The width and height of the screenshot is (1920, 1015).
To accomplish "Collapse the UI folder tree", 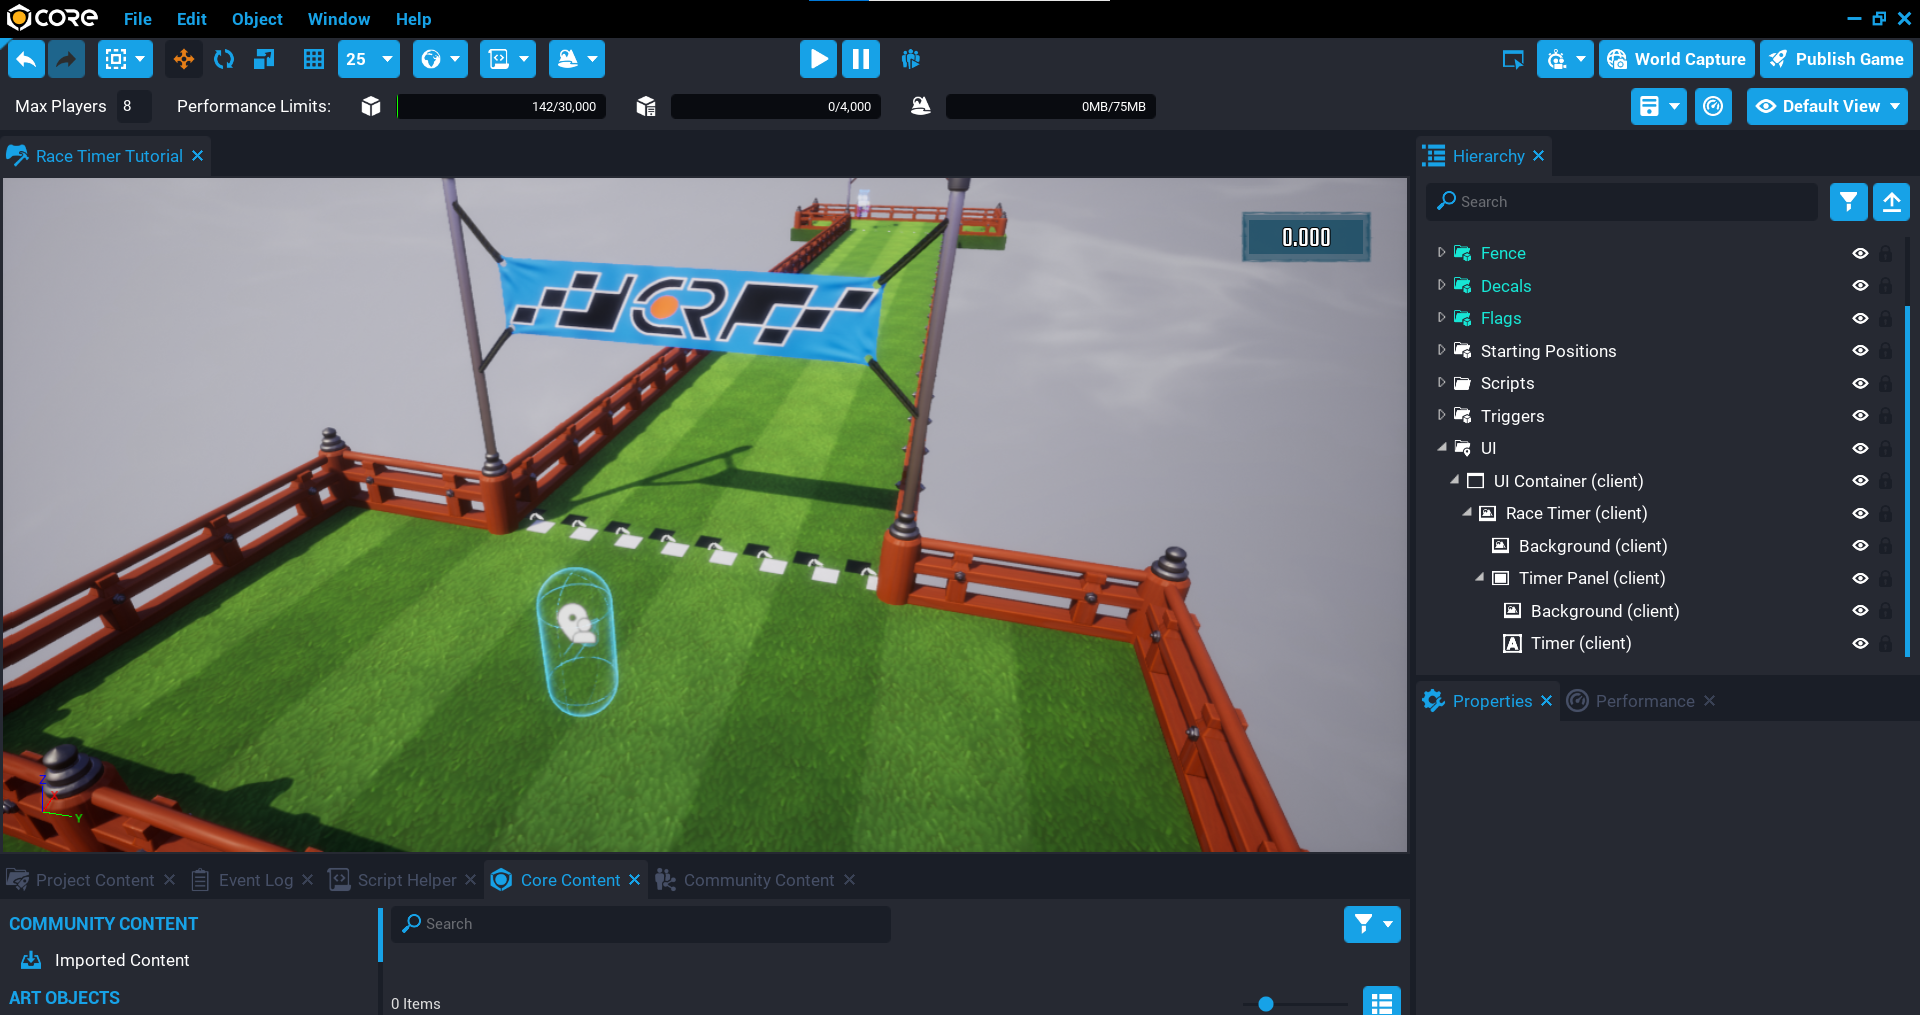I will [x=1441, y=448].
